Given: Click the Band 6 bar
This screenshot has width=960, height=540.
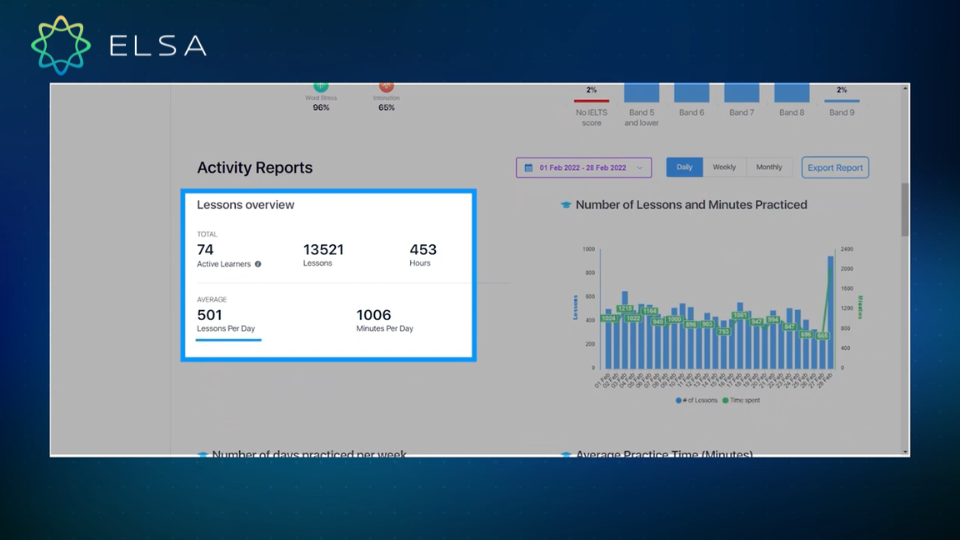Looking at the screenshot, I should coord(692,92).
